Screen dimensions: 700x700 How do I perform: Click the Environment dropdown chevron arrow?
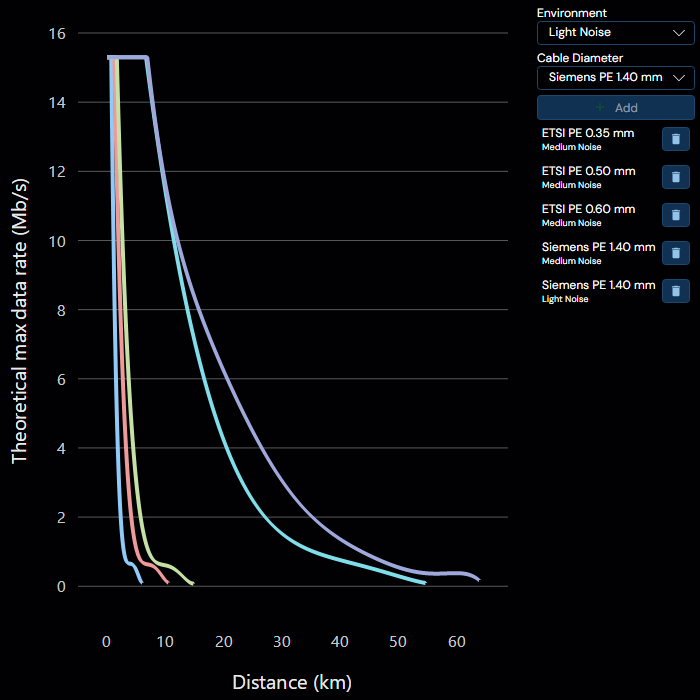click(x=679, y=33)
